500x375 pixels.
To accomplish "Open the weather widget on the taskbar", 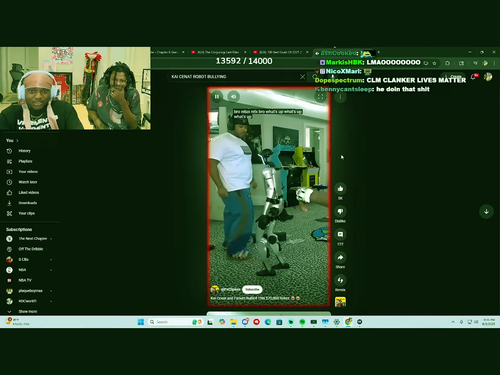I will (x=17, y=322).
